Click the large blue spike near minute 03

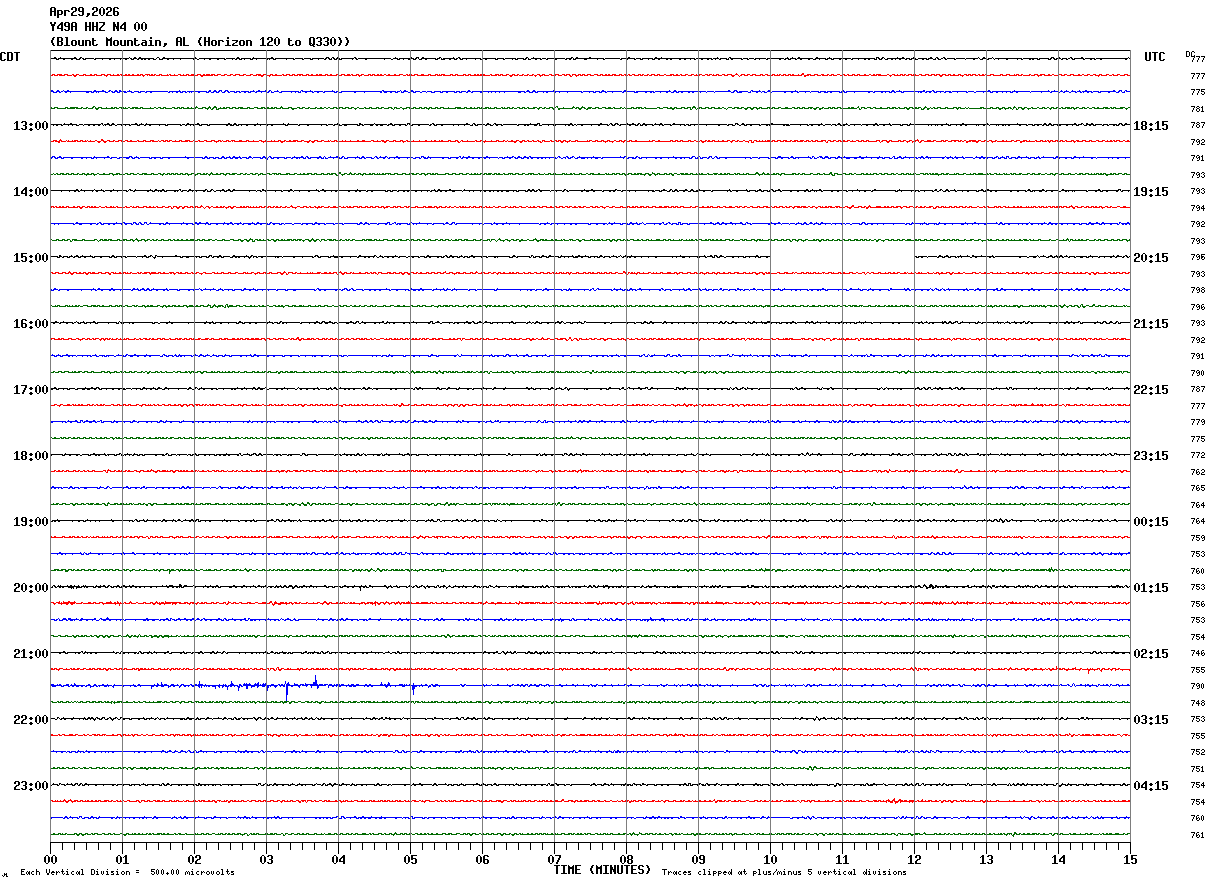(x=287, y=690)
